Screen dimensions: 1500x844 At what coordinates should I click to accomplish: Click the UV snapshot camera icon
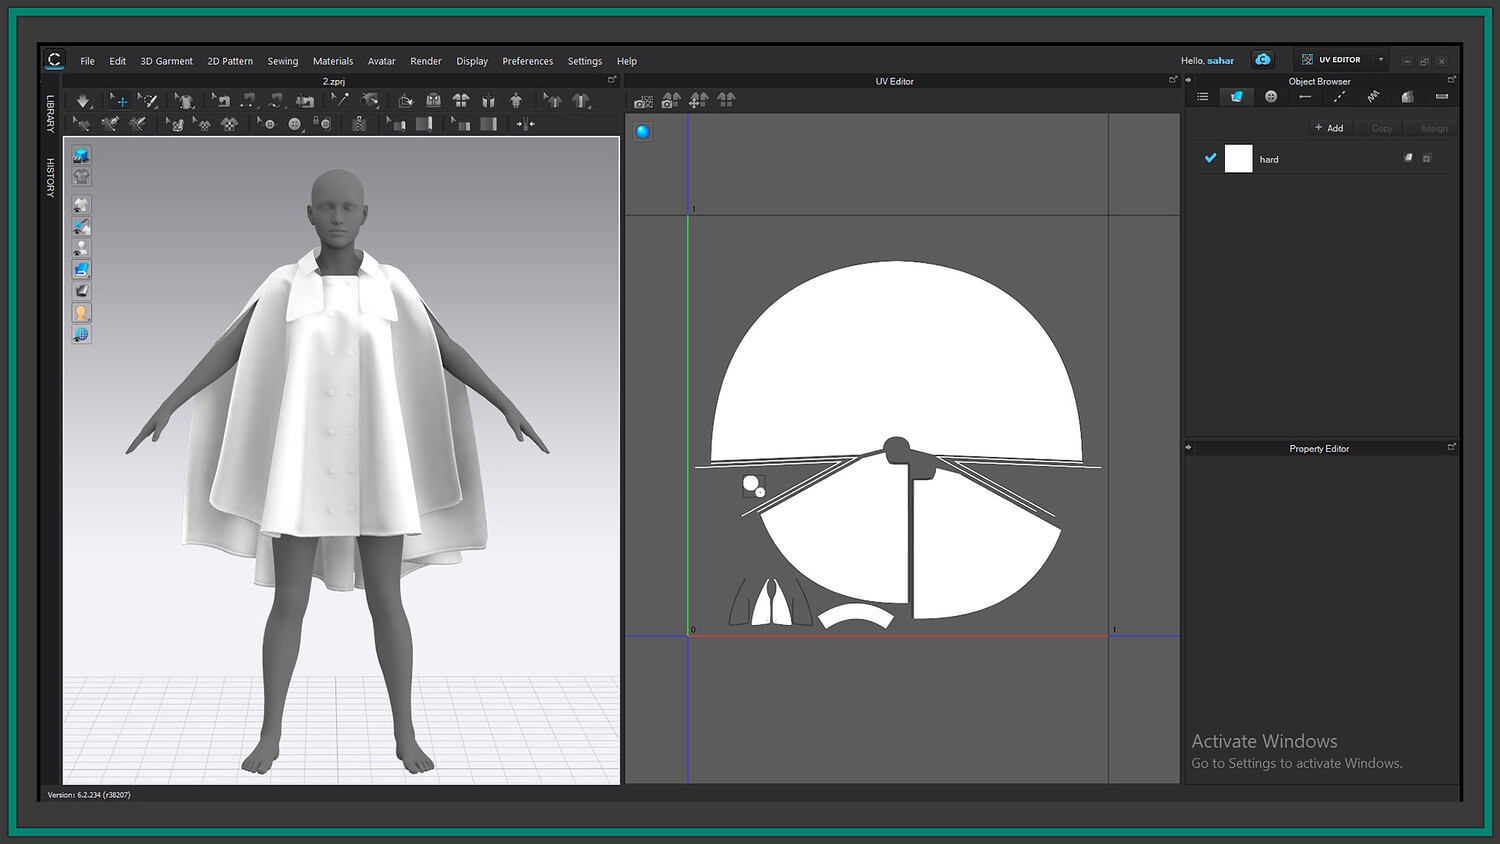coord(643,101)
